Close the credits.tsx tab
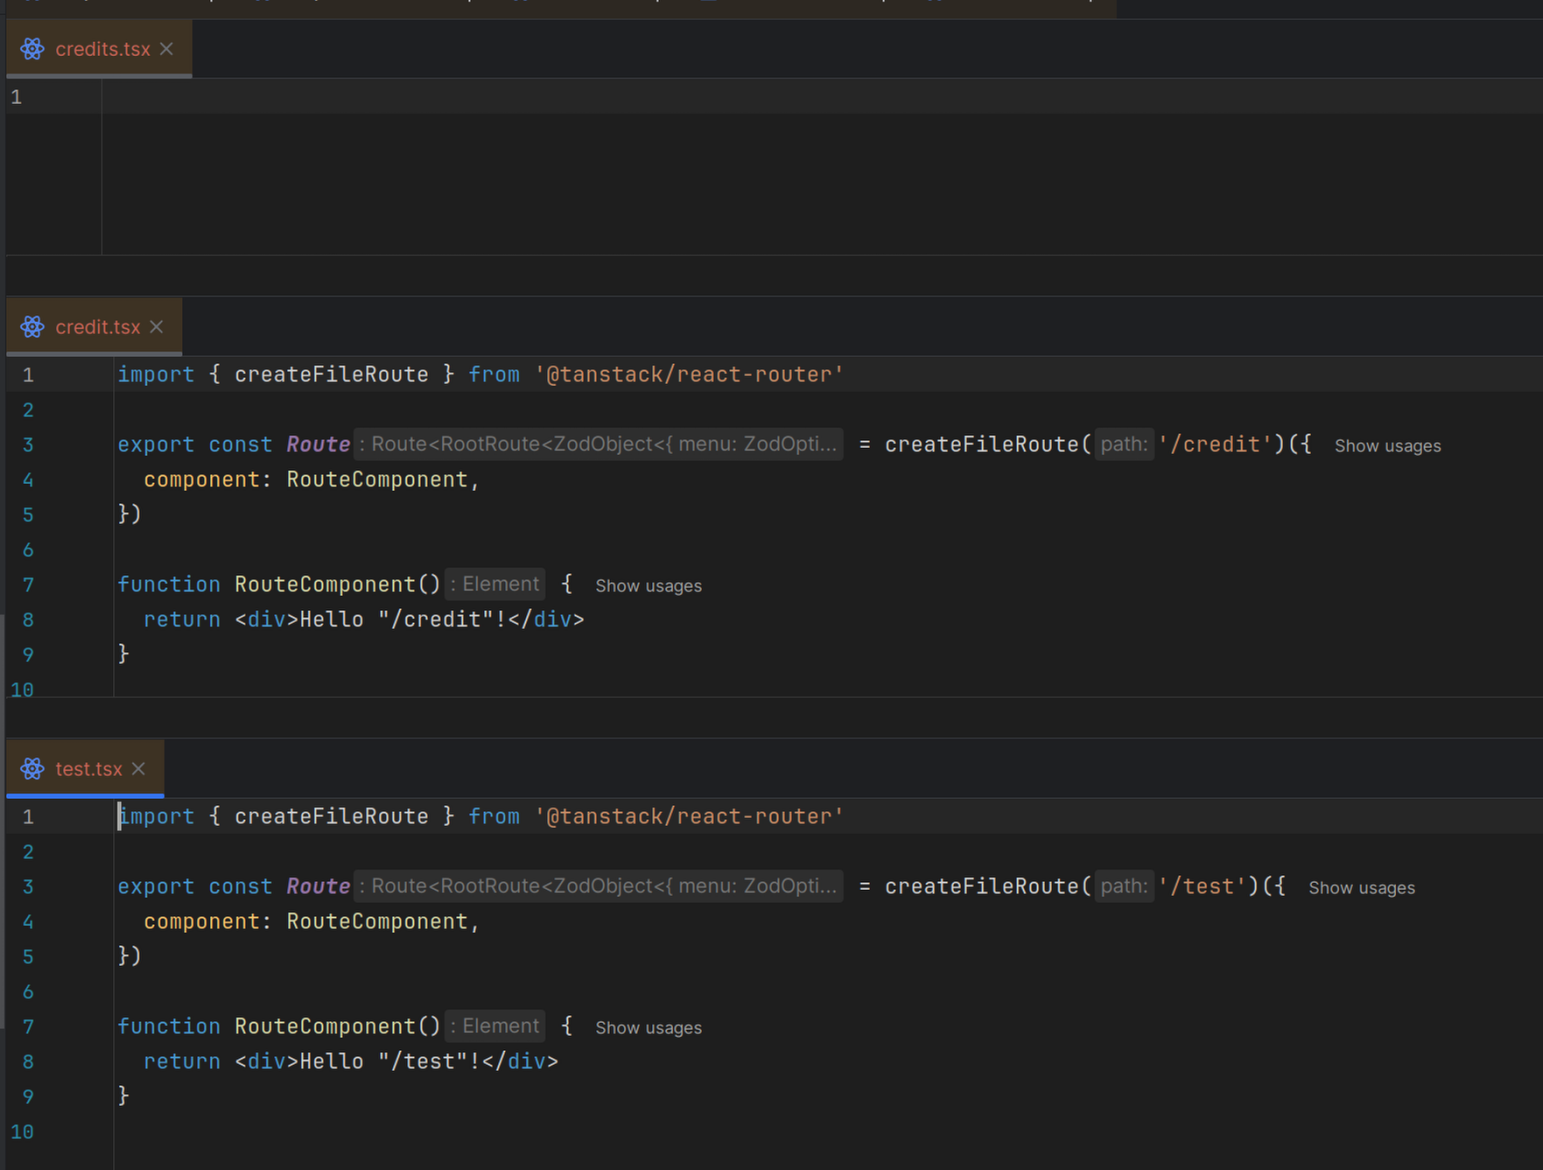This screenshot has width=1543, height=1170. 167,49
